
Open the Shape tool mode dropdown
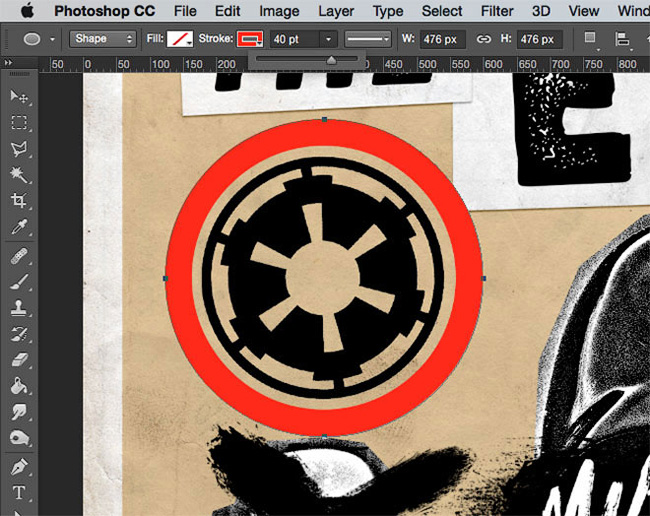point(102,39)
